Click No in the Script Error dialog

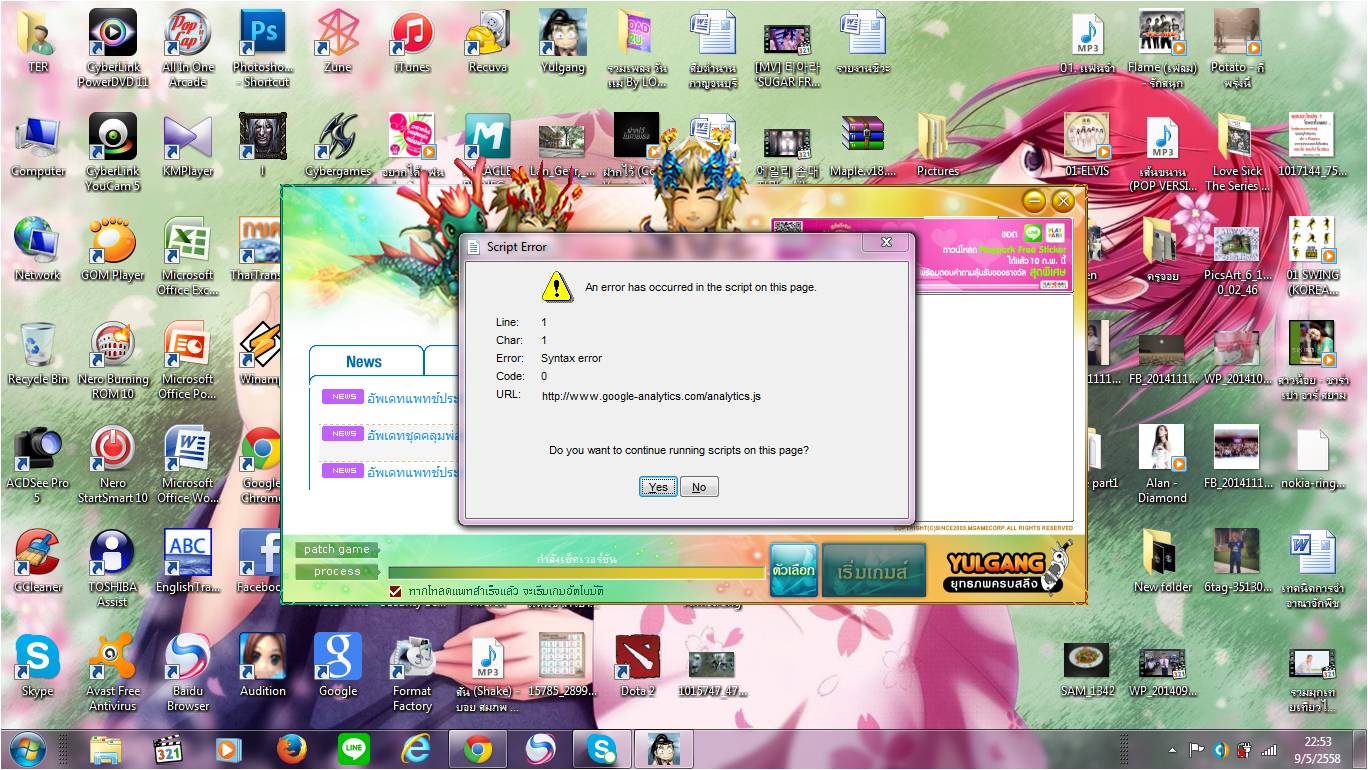pyautogui.click(x=699, y=487)
